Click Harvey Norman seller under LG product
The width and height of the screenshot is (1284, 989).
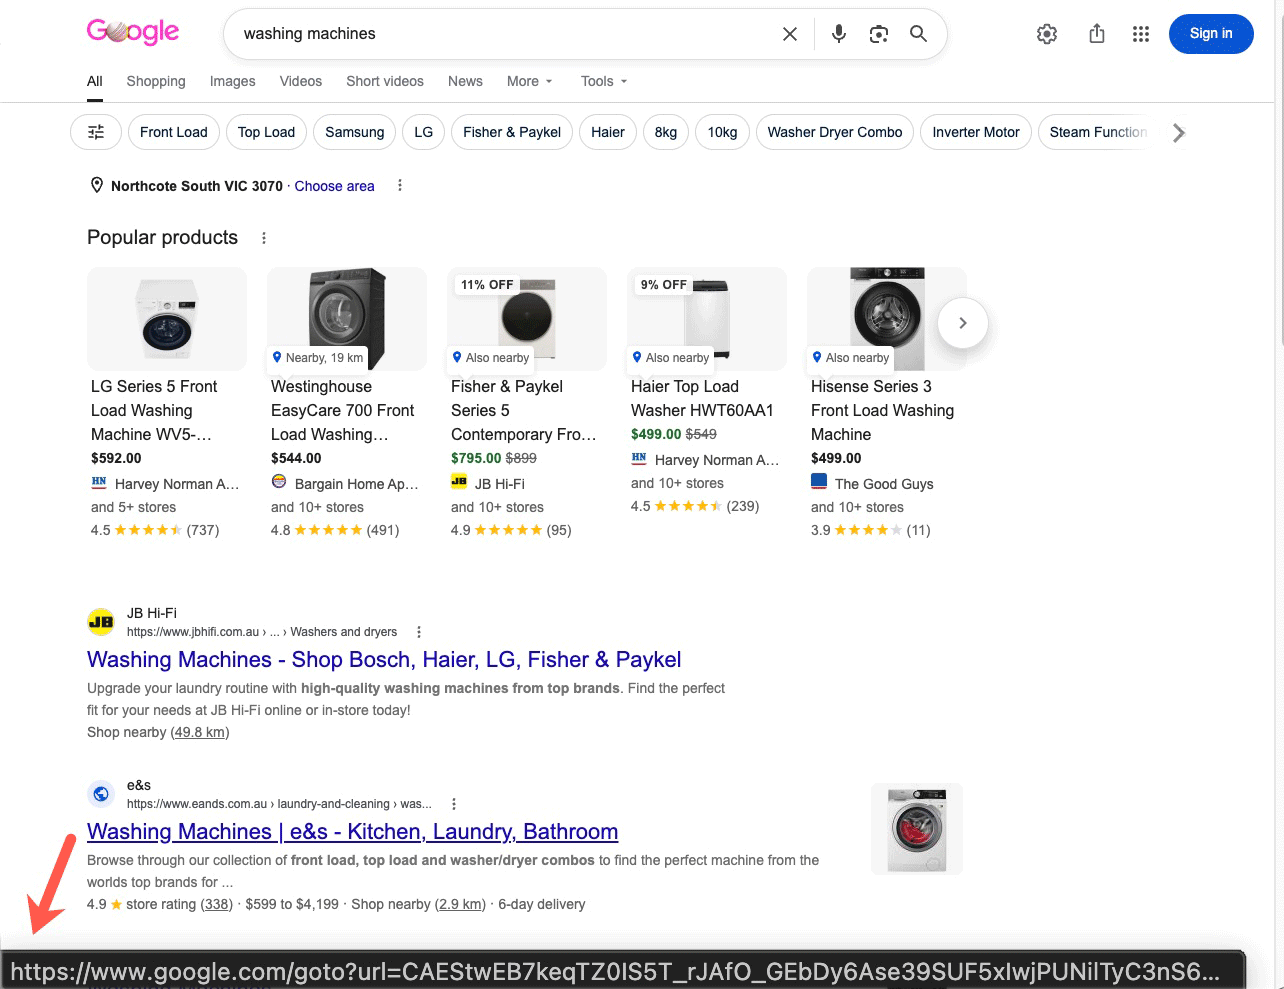[x=177, y=484]
